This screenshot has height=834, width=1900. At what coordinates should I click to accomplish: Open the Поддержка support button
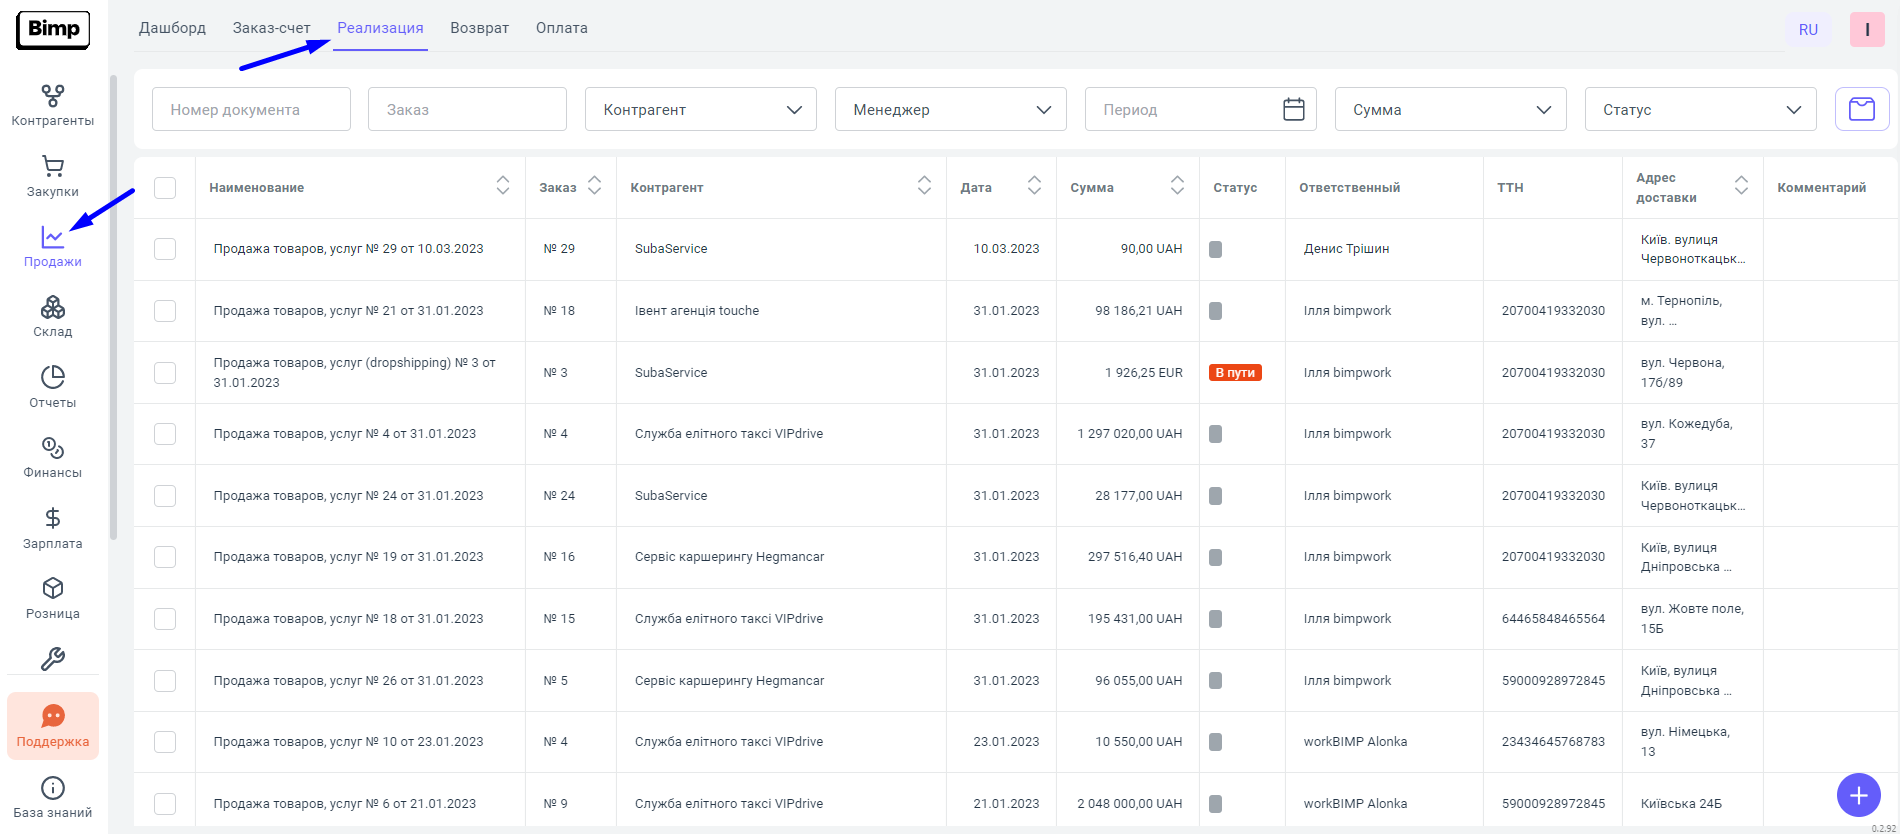click(53, 726)
